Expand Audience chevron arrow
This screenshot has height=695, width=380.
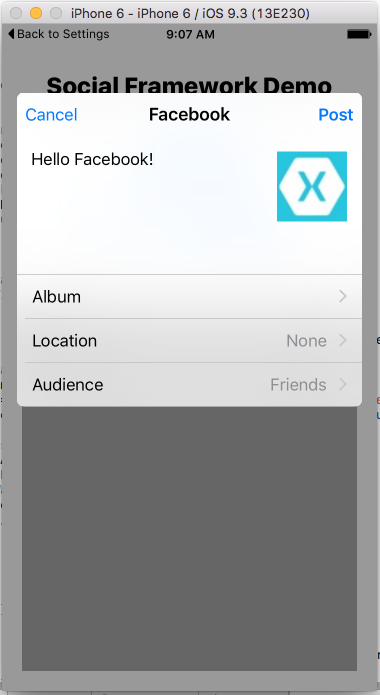click(x=343, y=384)
